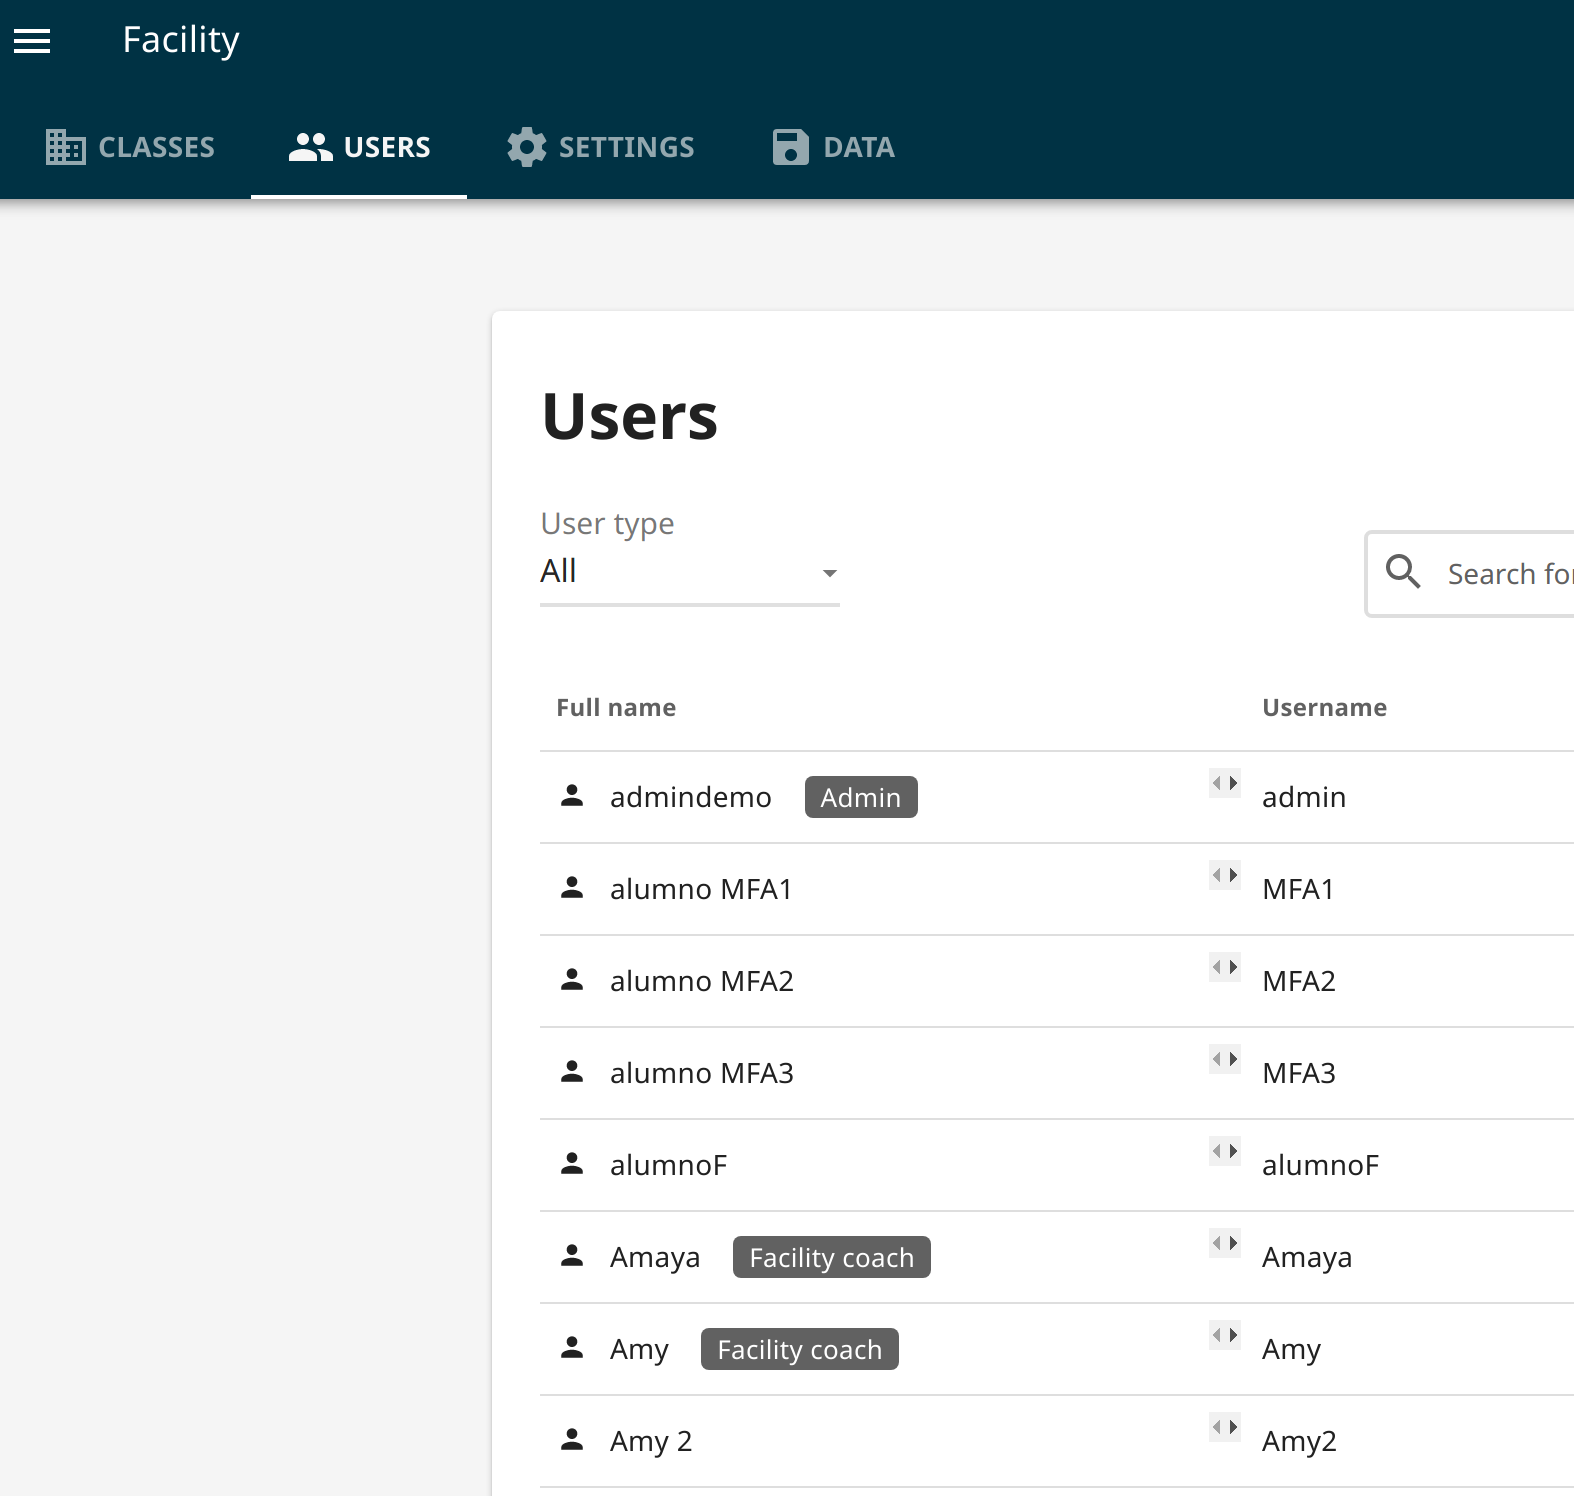
Task: Click the MFA2 username cell
Action: [1299, 981]
